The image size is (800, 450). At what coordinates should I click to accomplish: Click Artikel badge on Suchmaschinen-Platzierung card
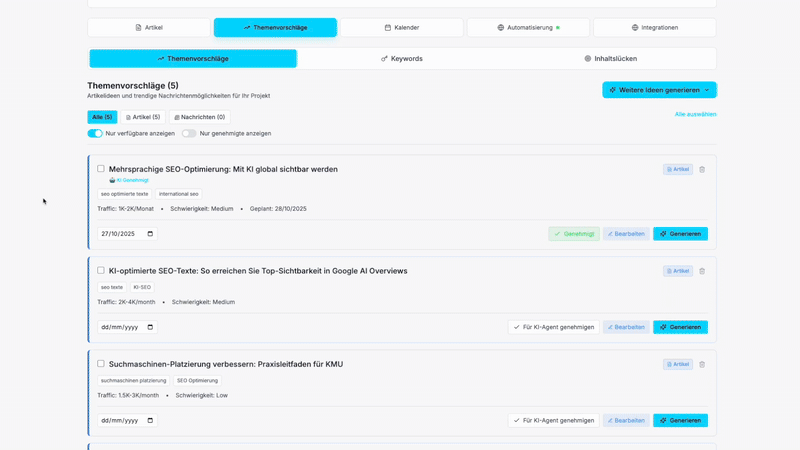[678, 364]
